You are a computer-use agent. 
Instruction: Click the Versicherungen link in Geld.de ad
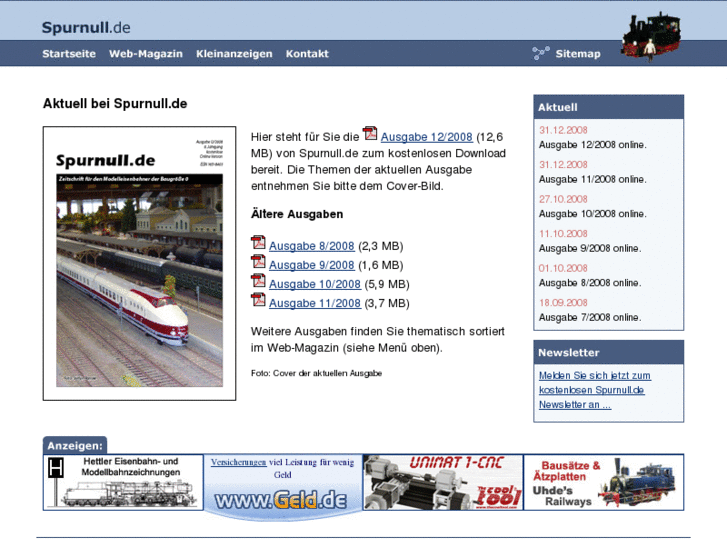click(238, 462)
